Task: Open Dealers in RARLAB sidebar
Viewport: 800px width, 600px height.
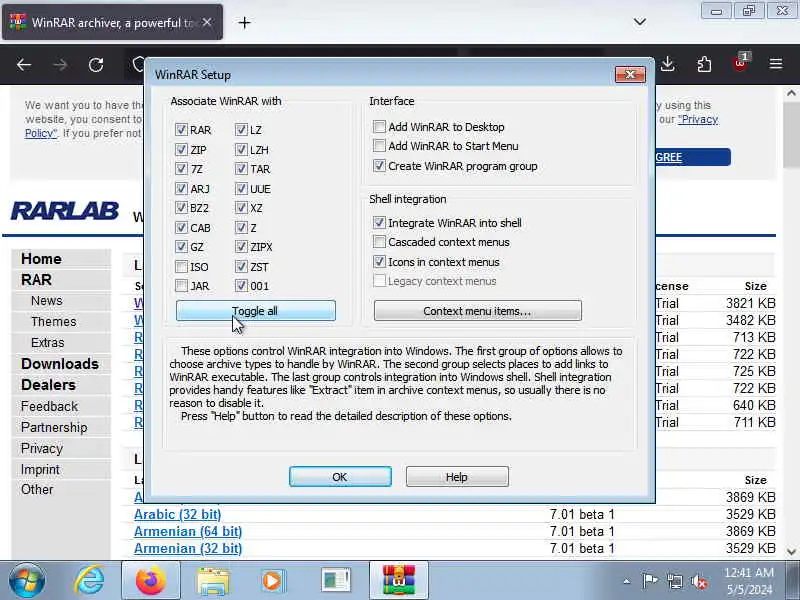Action: (48, 385)
